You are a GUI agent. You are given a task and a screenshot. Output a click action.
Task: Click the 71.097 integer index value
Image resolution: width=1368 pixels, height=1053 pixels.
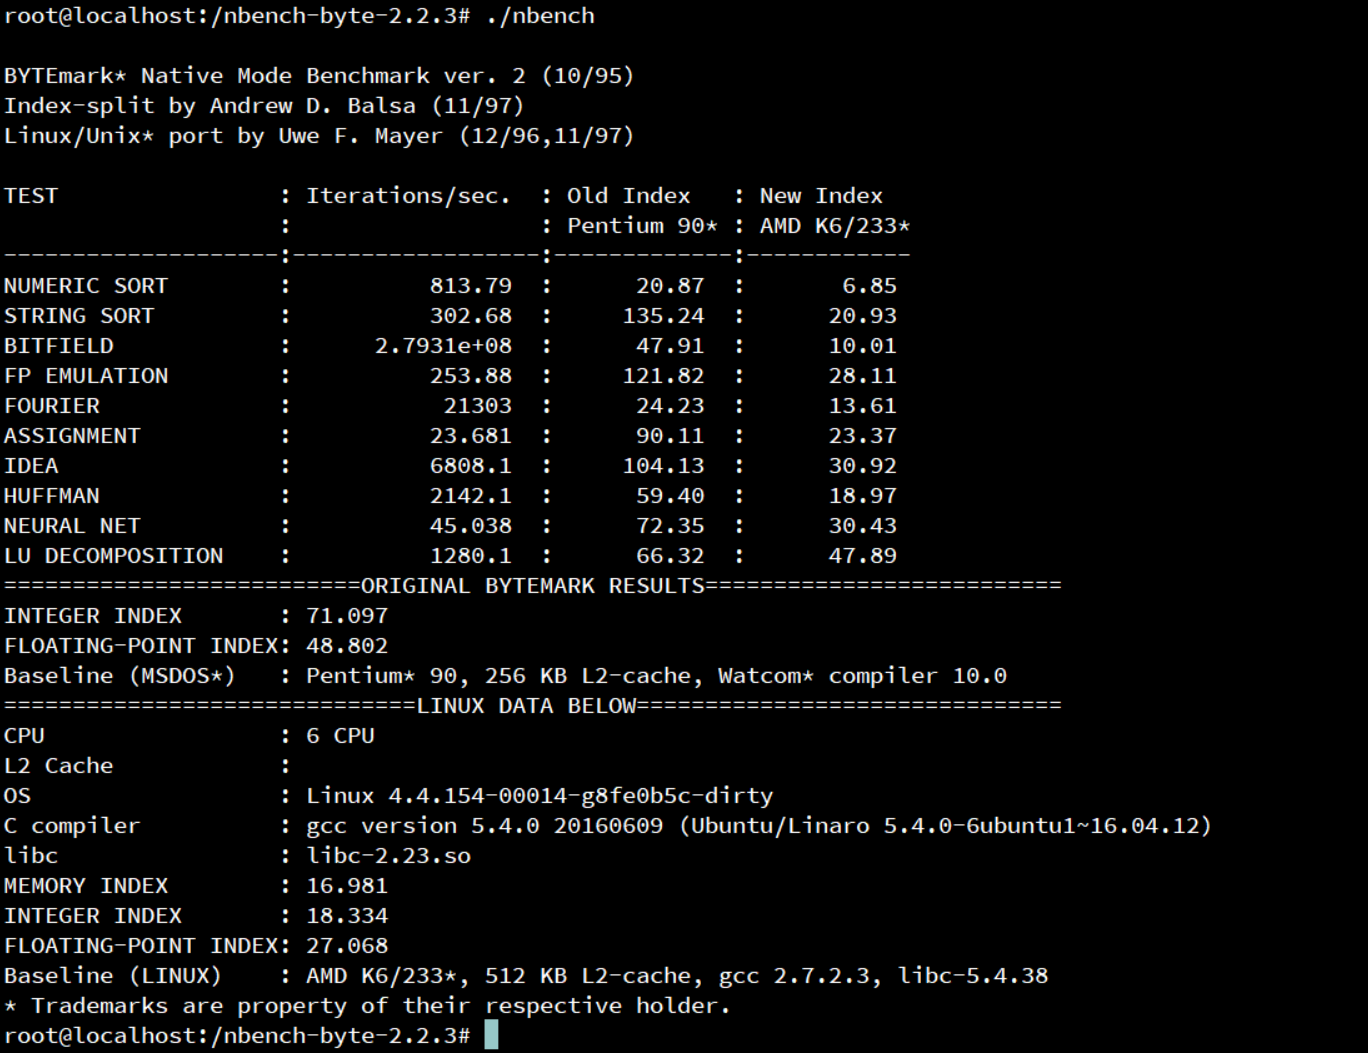[347, 616]
